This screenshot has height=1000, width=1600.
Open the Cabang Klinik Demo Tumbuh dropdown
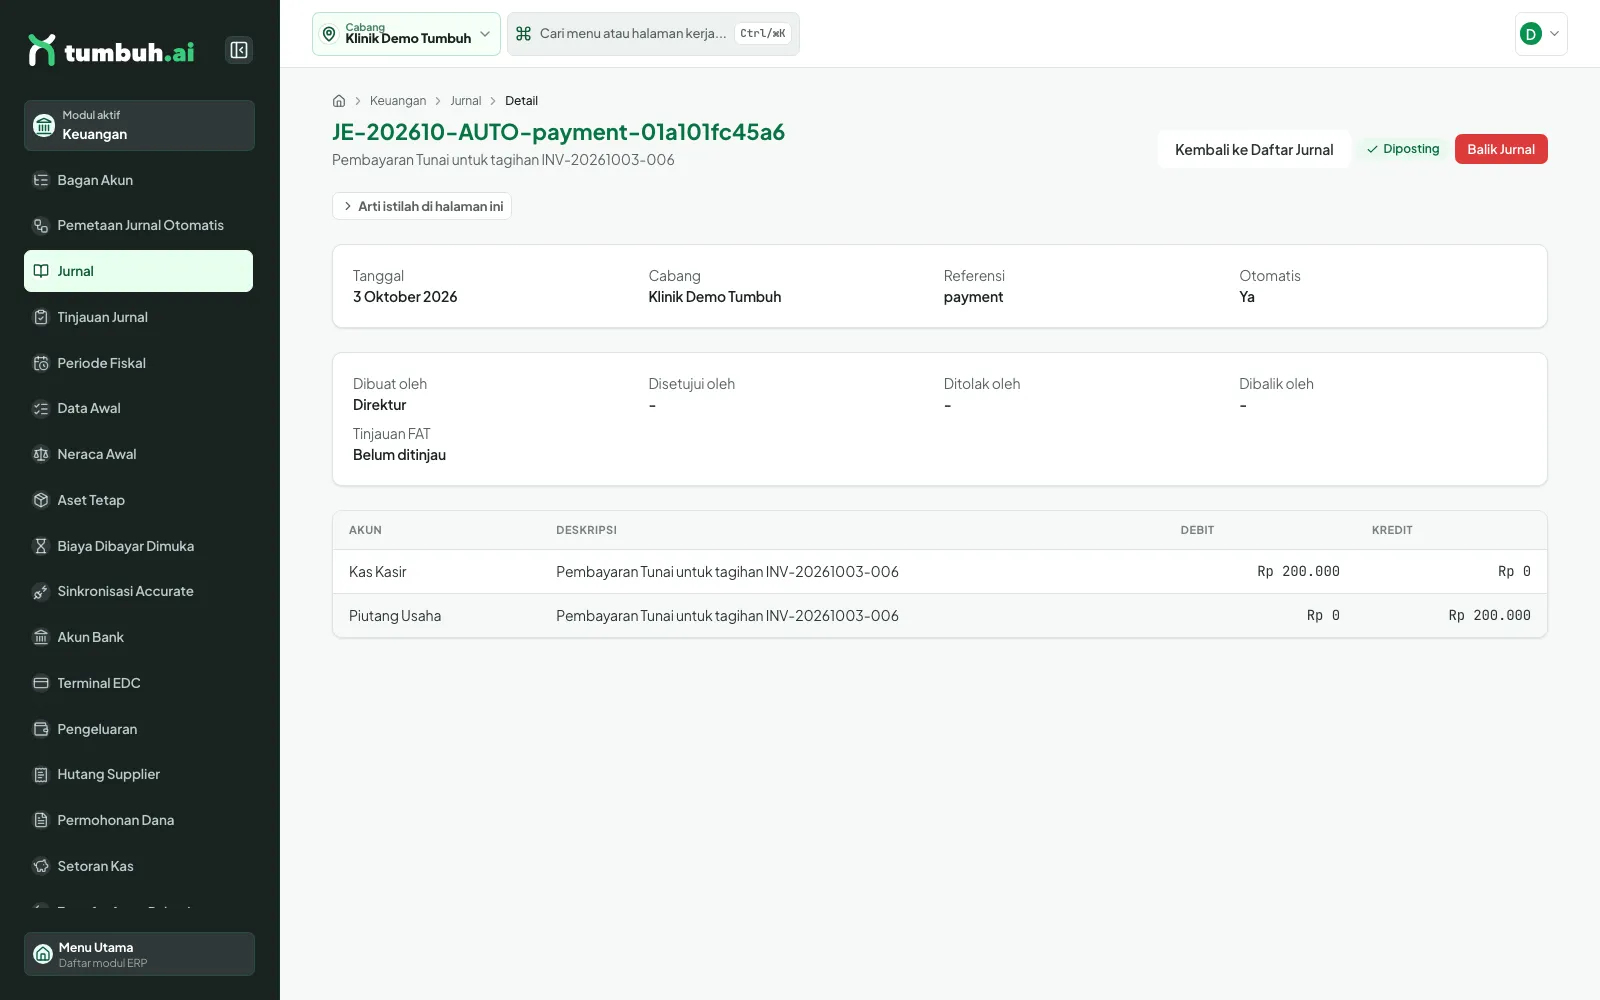pos(406,34)
